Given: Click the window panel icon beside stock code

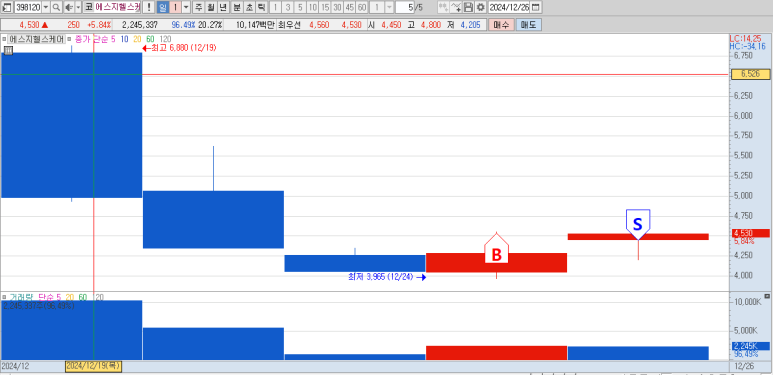Looking at the screenshot, I should pos(6,7).
